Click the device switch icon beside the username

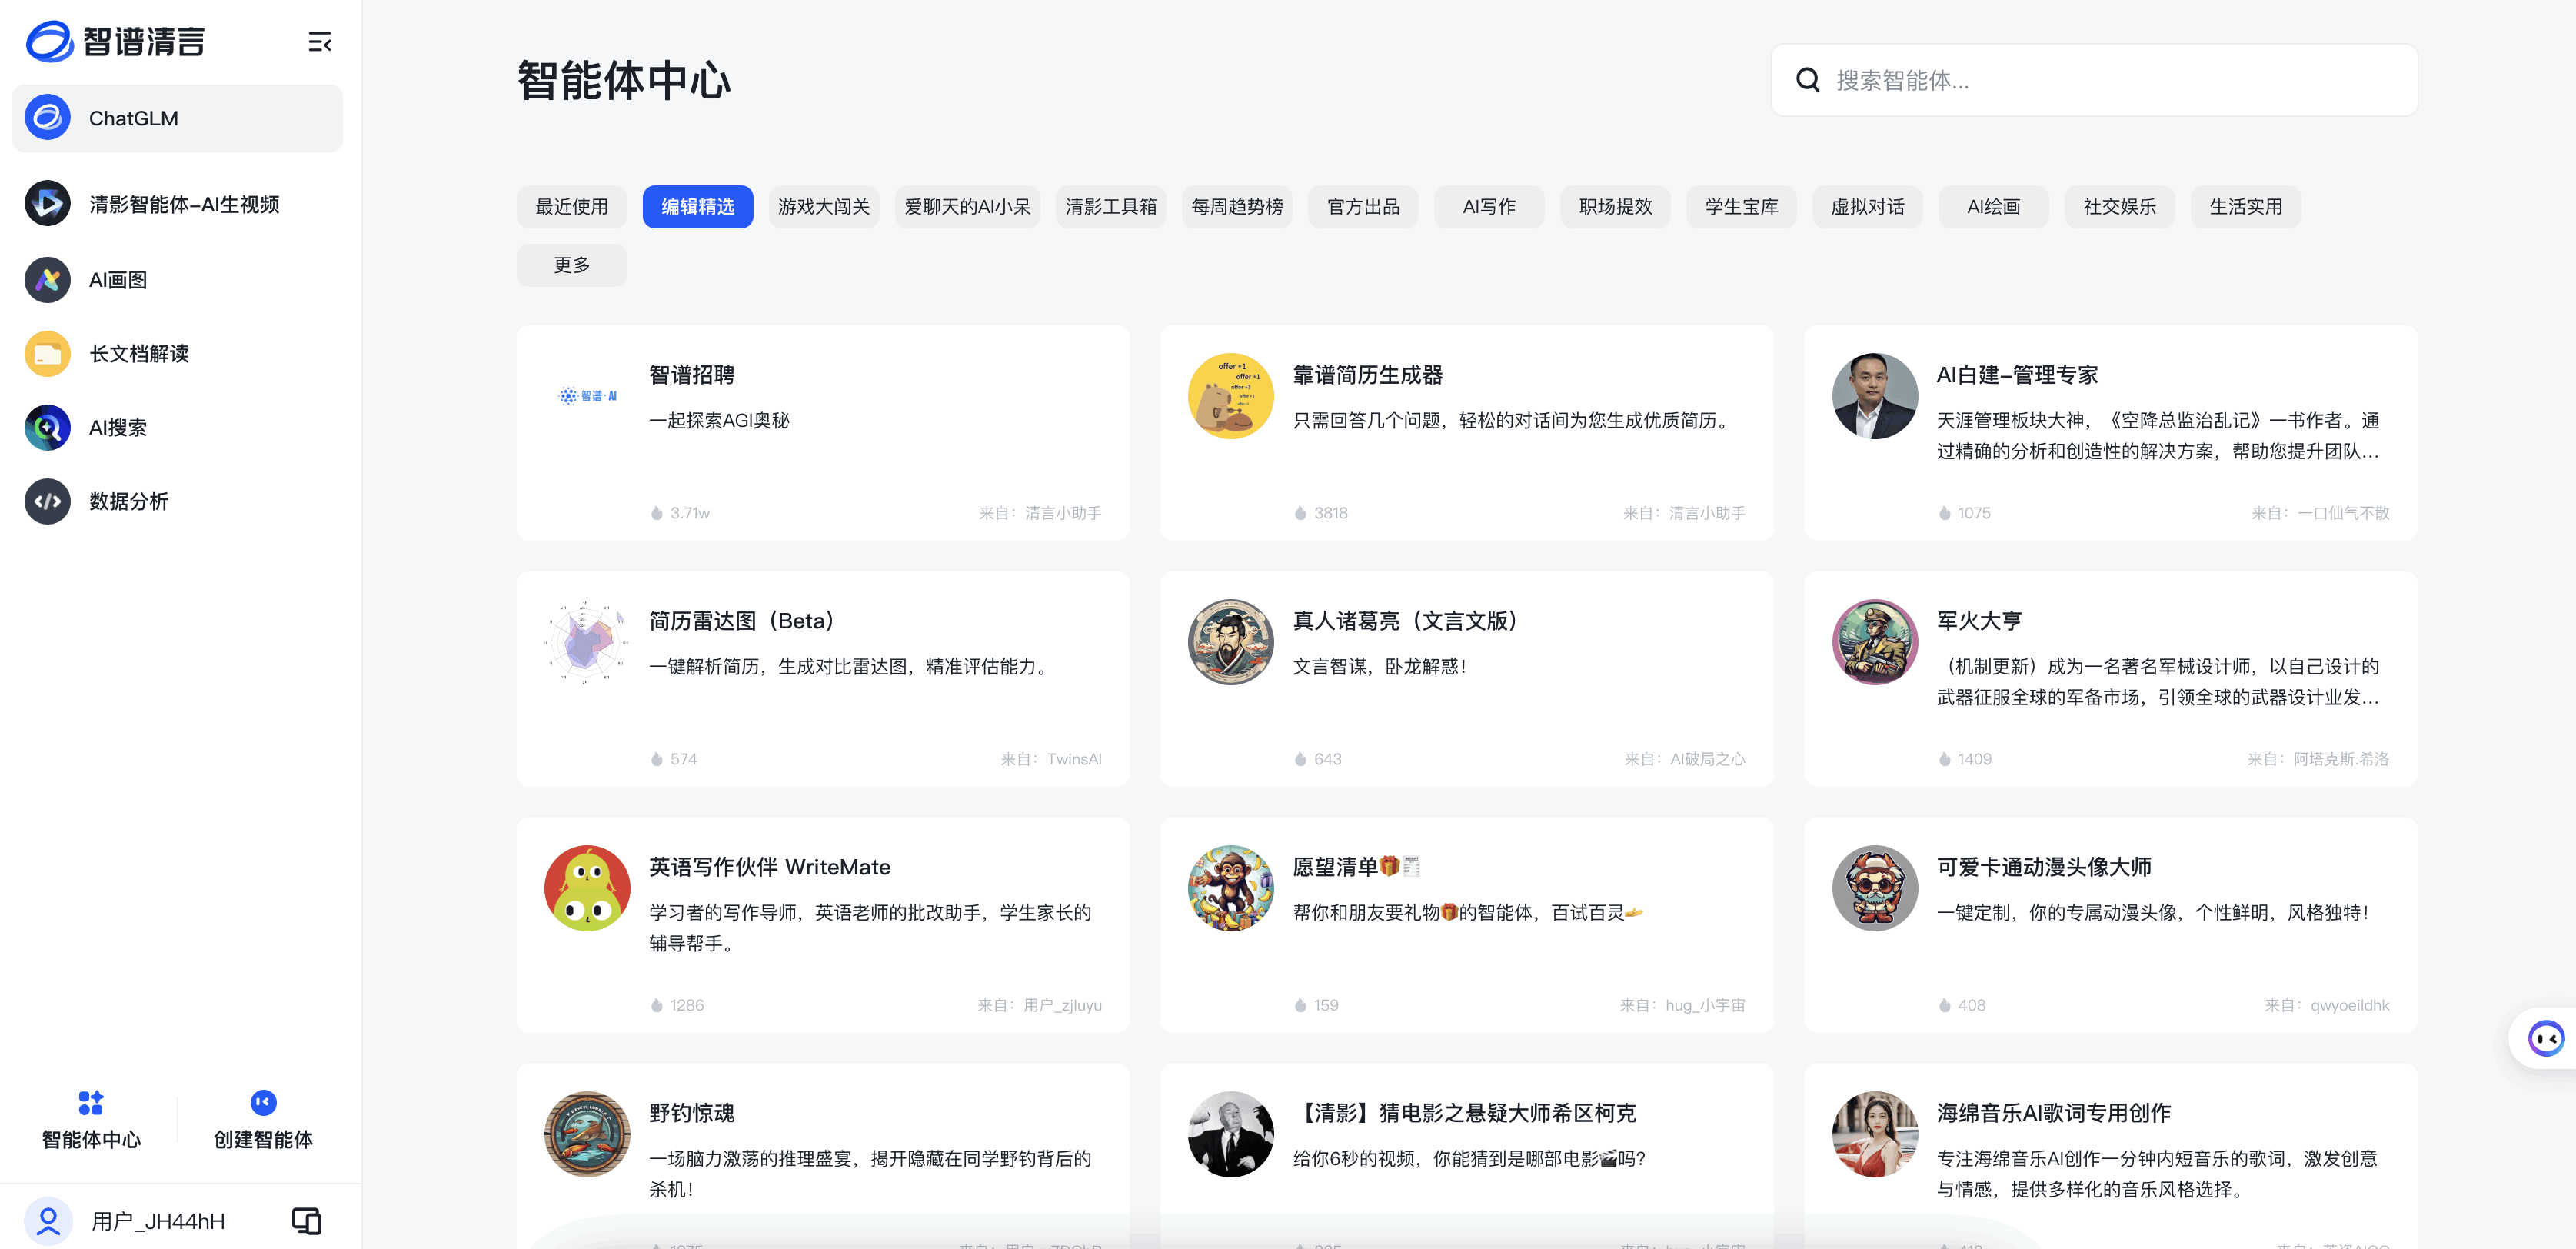(306, 1220)
